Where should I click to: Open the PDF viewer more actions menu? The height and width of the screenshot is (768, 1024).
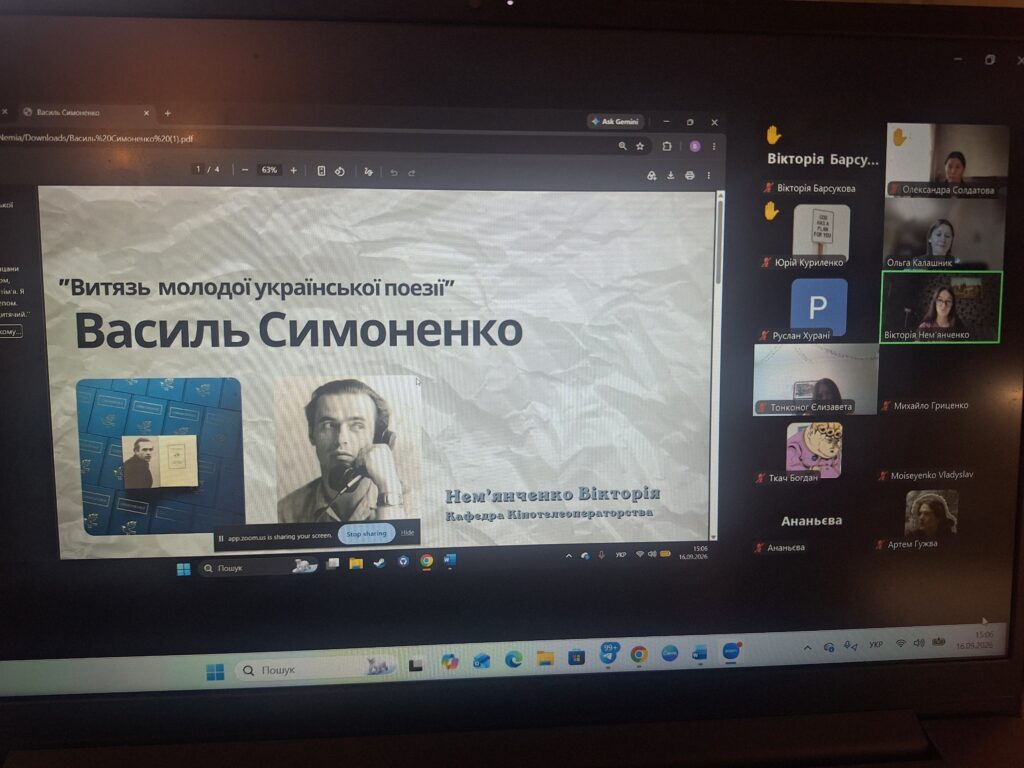pos(709,175)
